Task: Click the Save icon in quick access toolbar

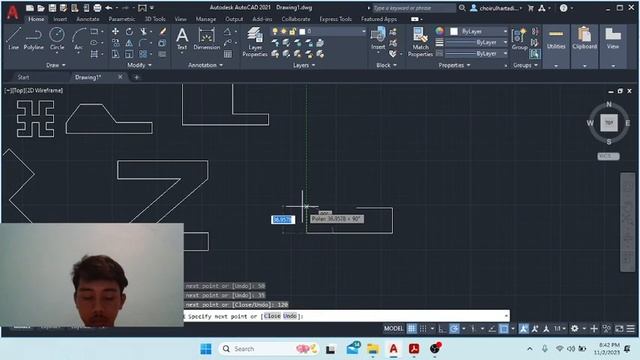Action: (x=52, y=8)
